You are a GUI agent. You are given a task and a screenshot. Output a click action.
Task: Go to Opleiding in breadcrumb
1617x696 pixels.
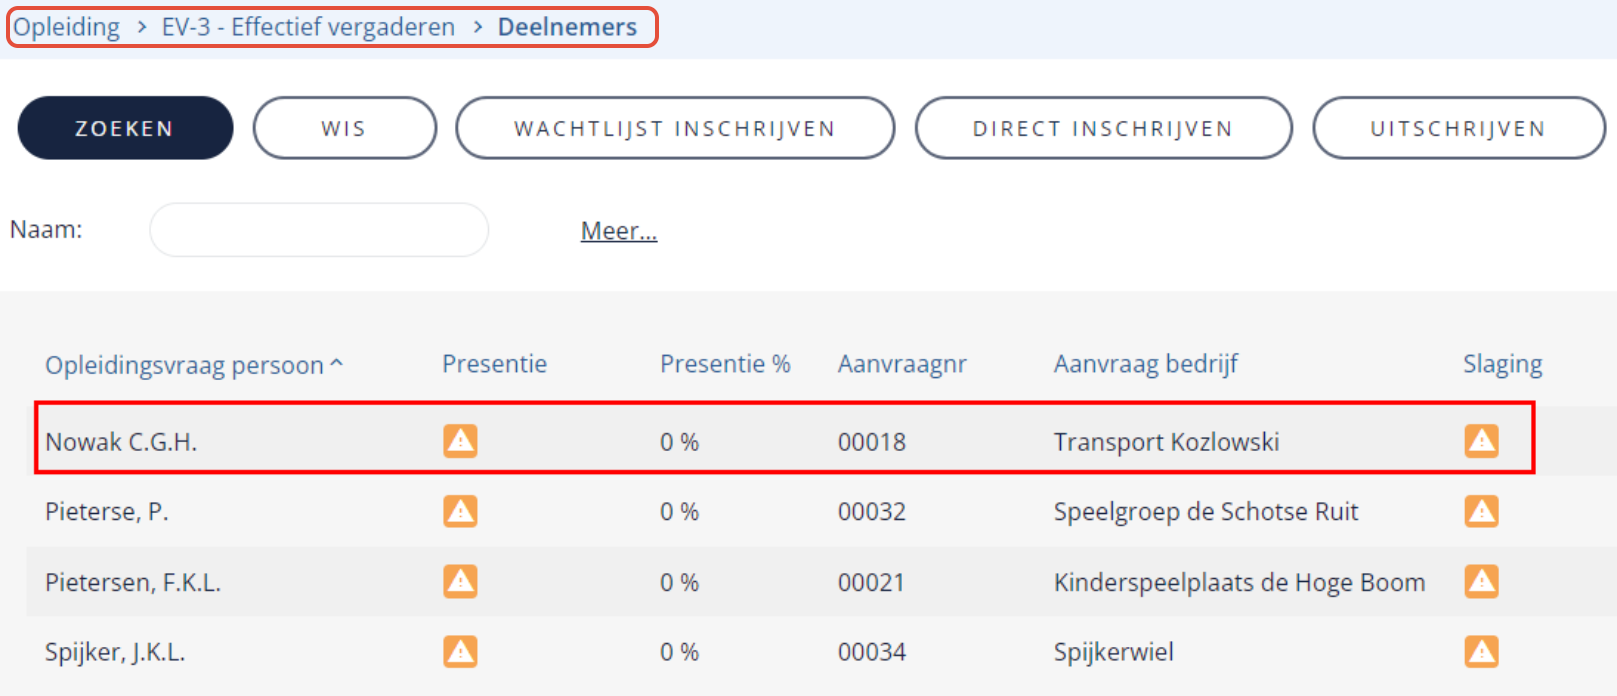tap(66, 27)
